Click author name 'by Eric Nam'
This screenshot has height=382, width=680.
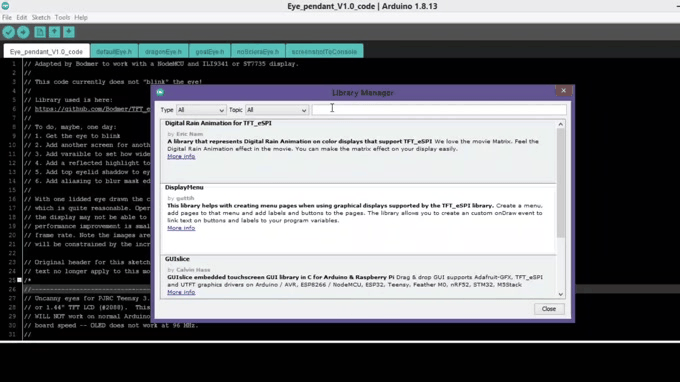coord(185,134)
